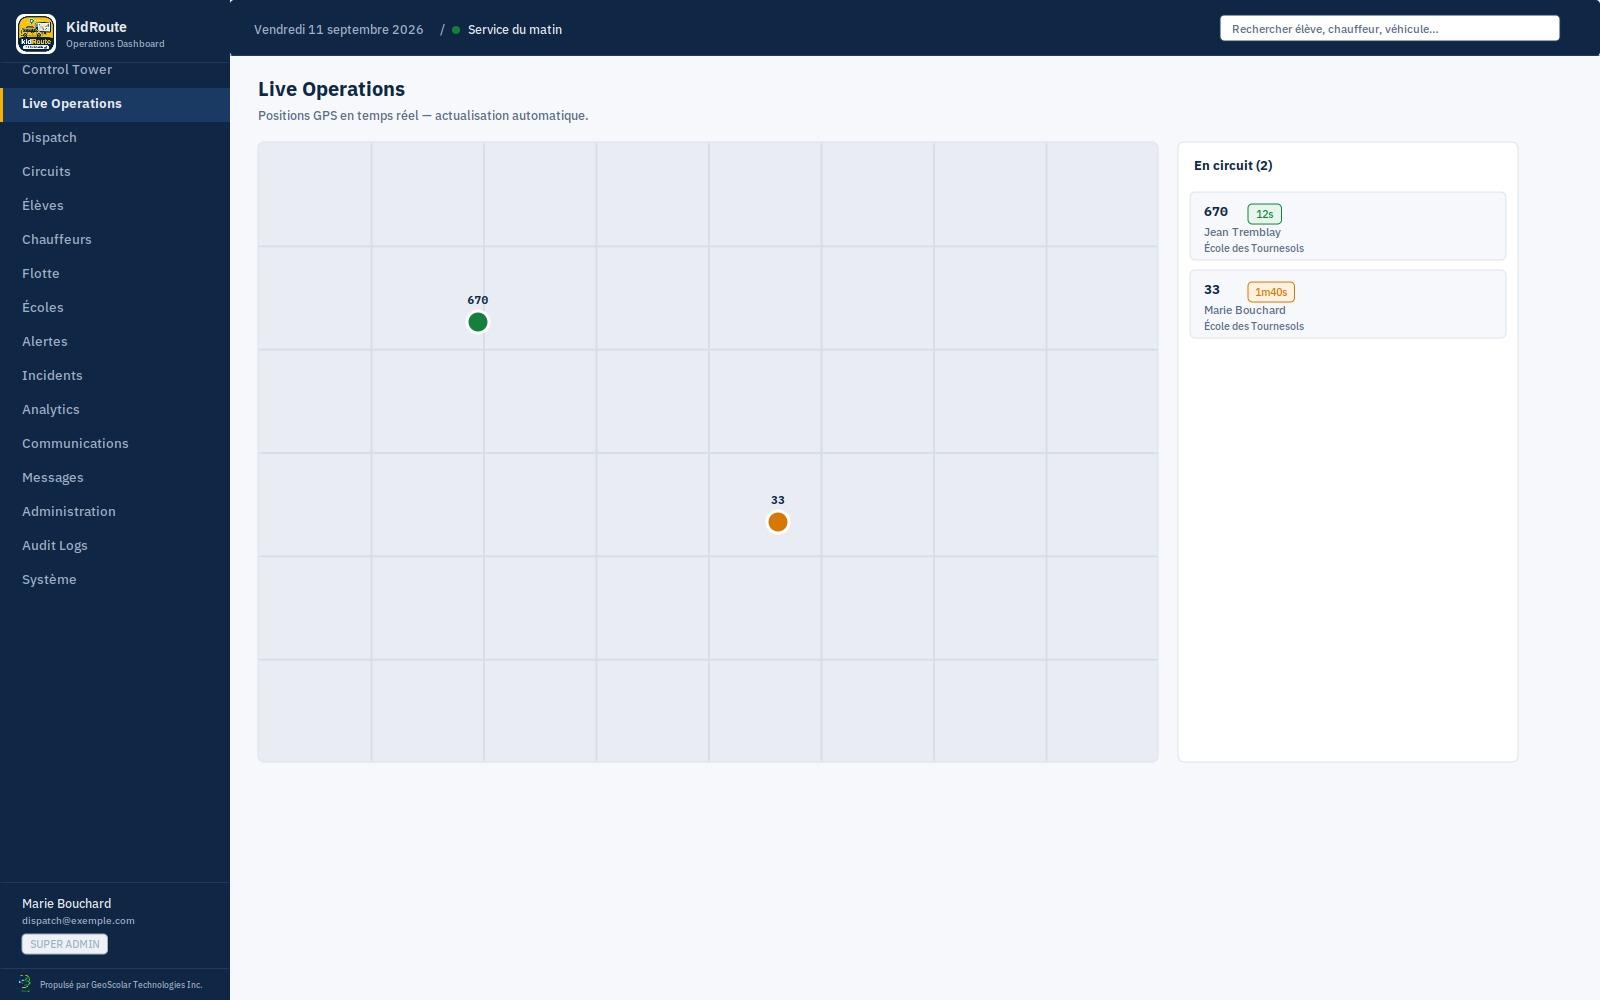Go to Dispatch section

coord(115,138)
